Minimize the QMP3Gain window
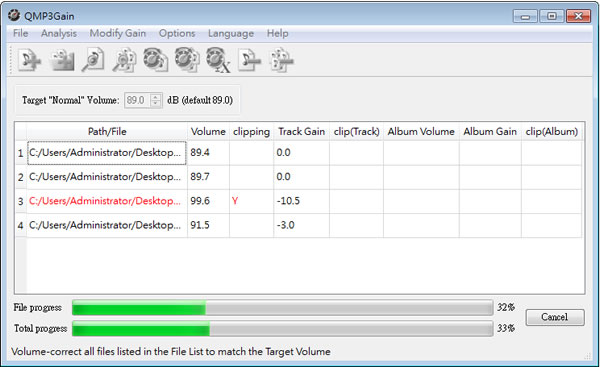This screenshot has height=367, width=600. click(525, 16)
